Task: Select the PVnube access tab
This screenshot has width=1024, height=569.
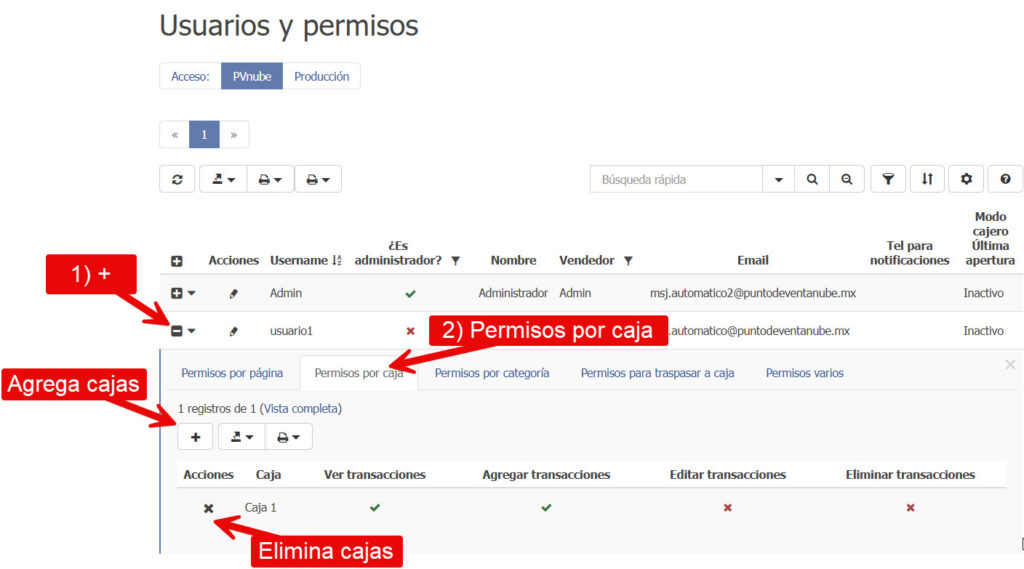Action: click(251, 76)
